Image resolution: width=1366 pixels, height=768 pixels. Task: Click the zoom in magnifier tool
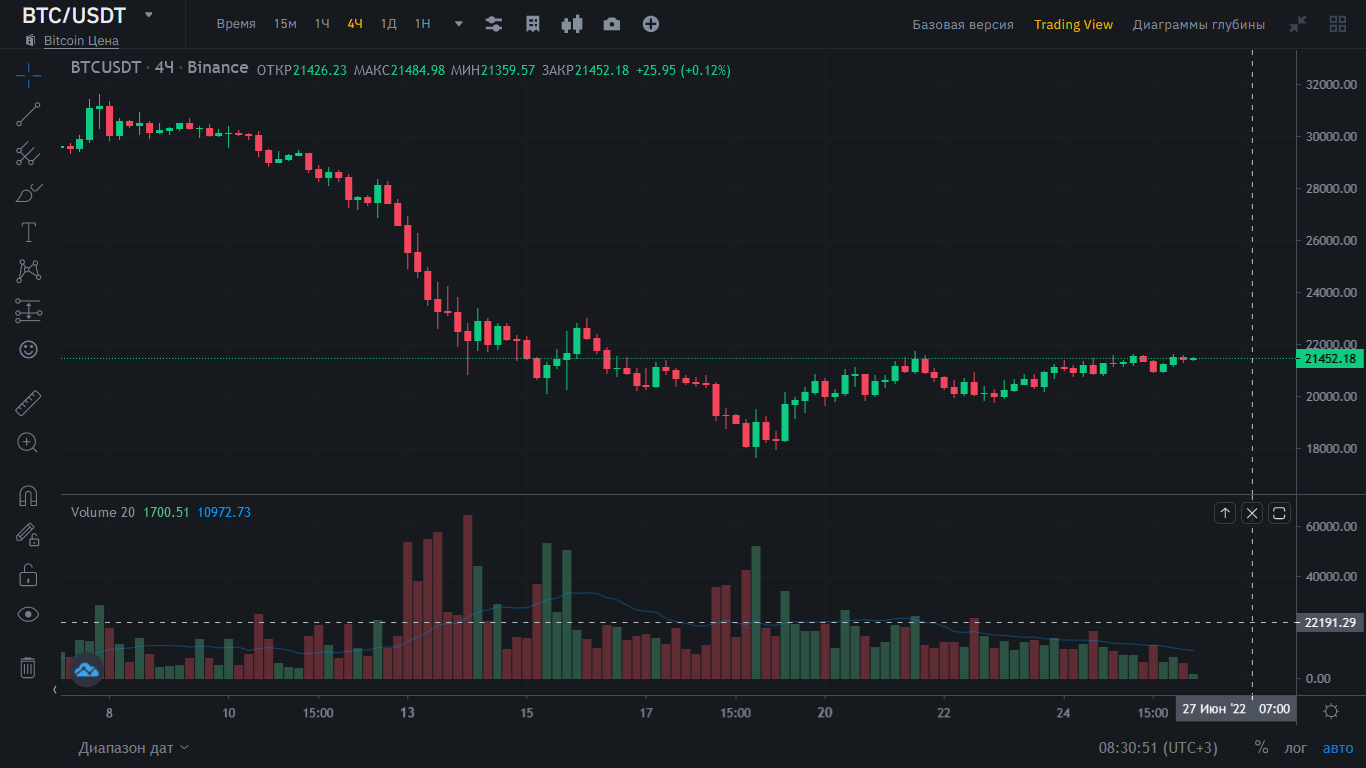(x=28, y=442)
